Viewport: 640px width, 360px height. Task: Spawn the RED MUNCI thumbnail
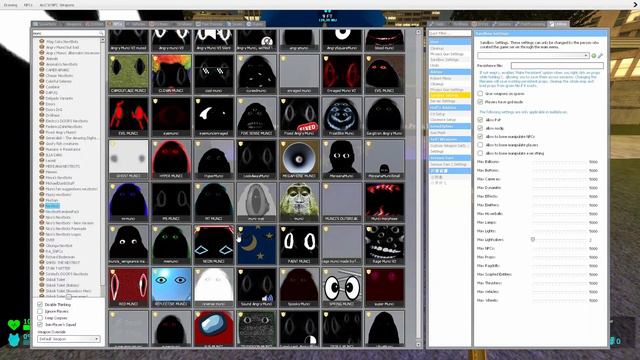(129, 288)
